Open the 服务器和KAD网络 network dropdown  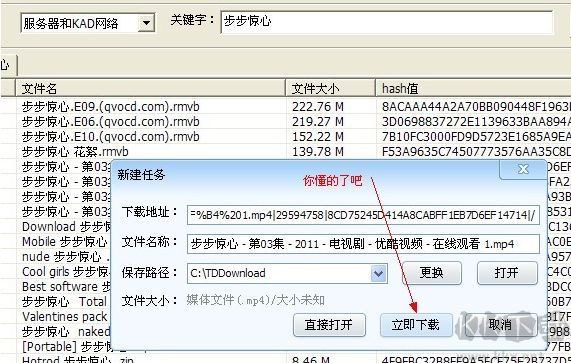tap(146, 23)
